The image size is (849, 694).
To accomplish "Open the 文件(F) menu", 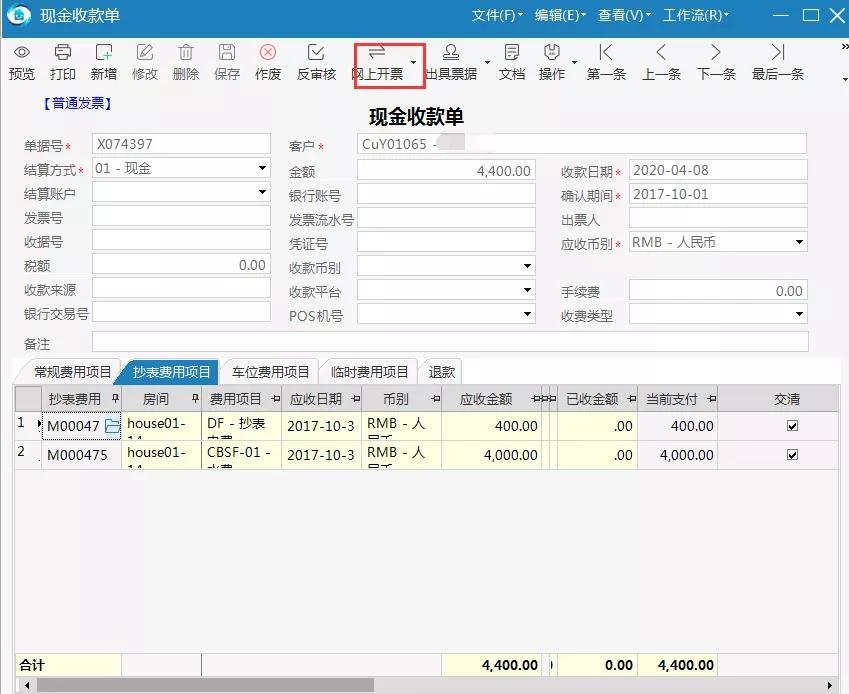I will click(497, 15).
